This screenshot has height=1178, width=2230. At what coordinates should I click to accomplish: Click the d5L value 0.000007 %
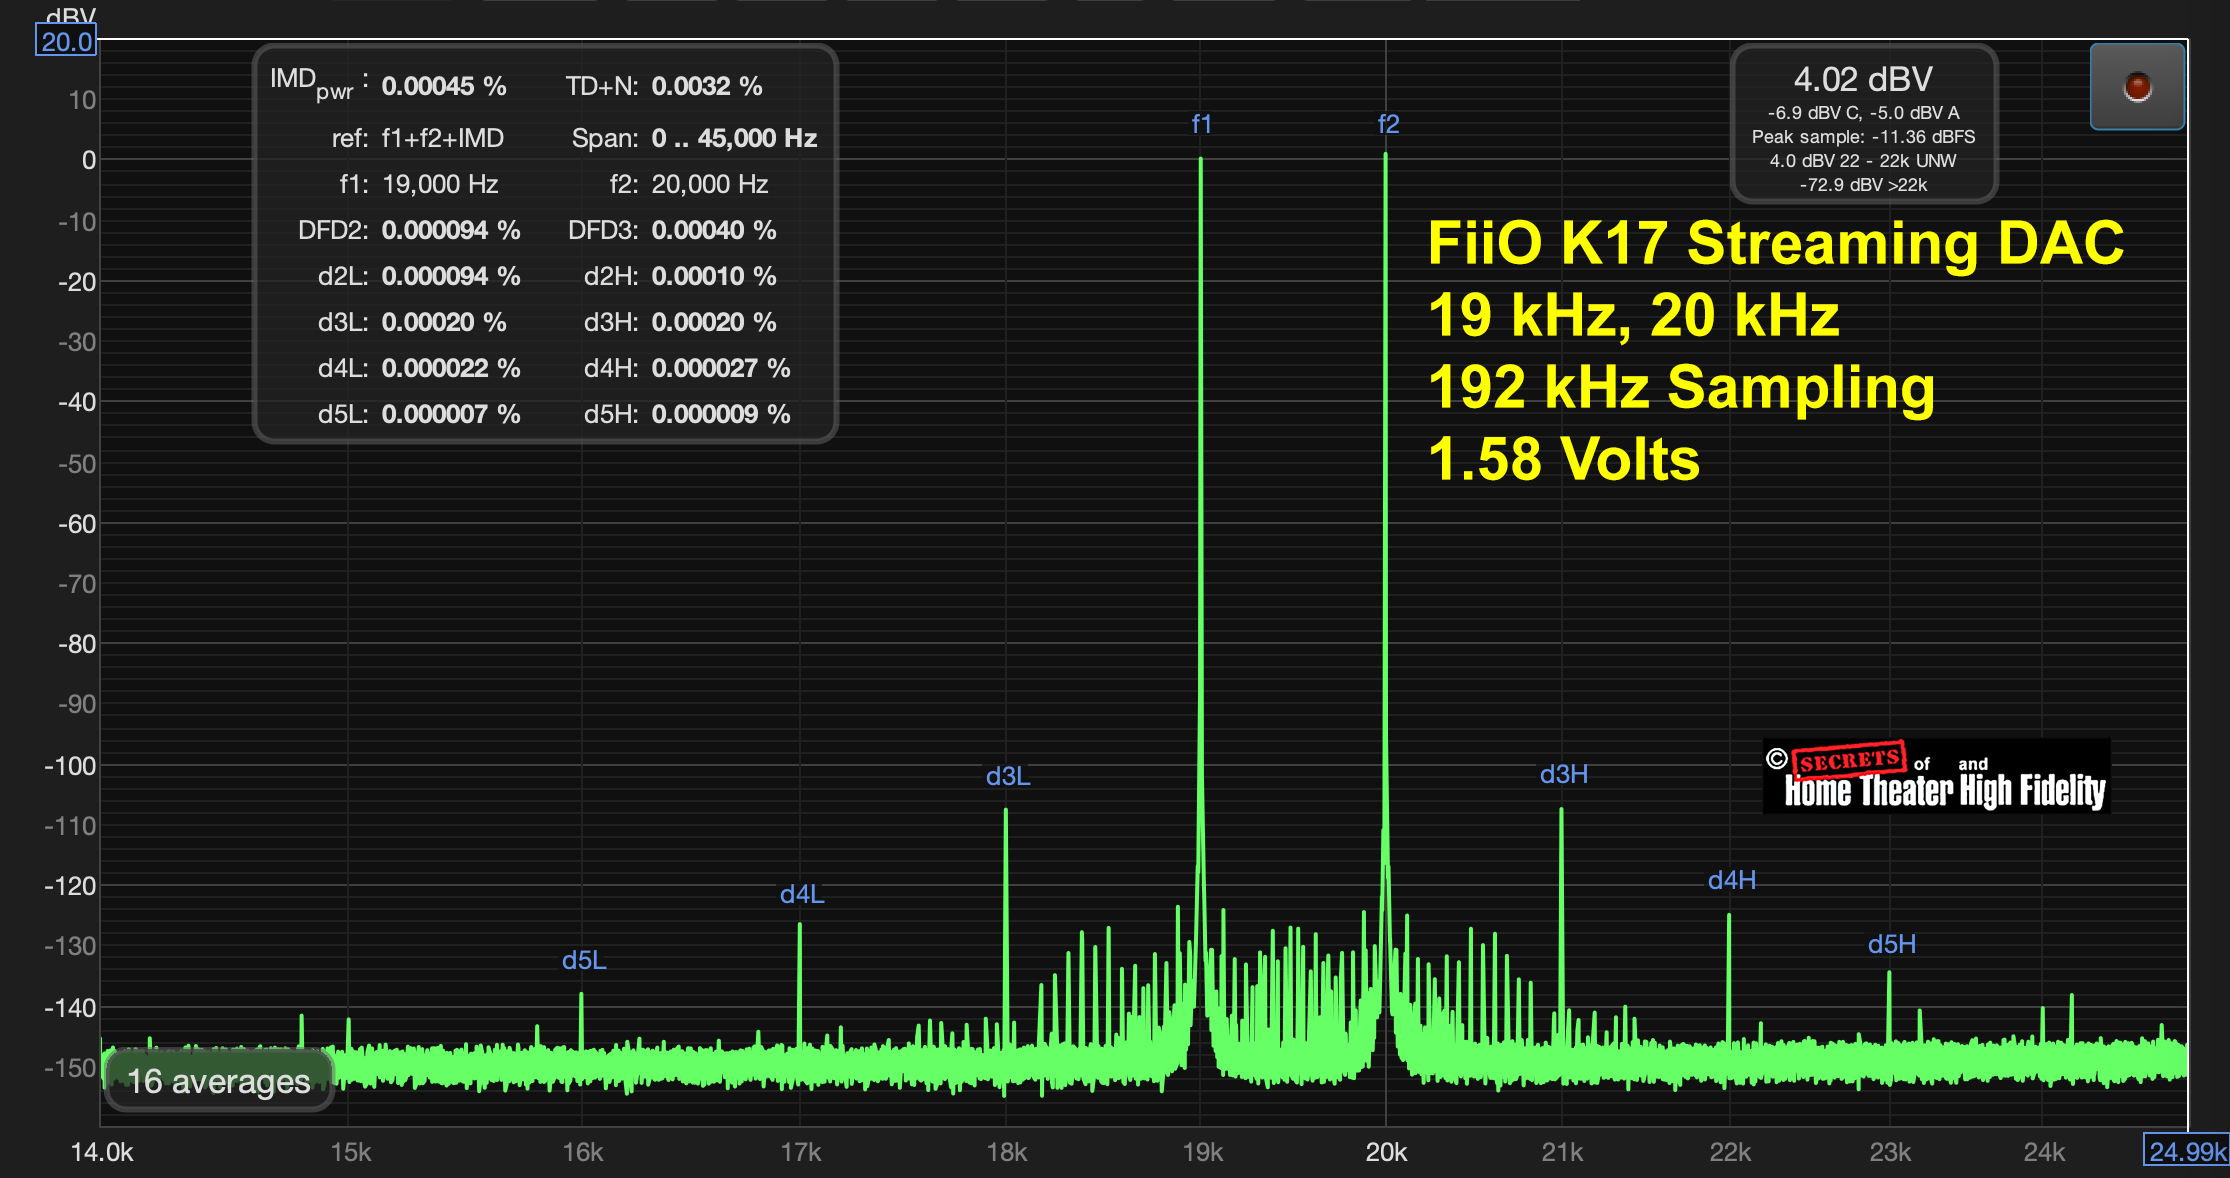(451, 414)
